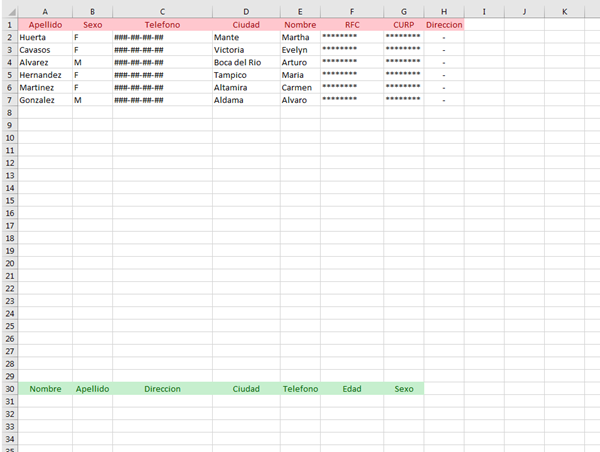This screenshot has height=452, width=600.
Task: Select row 30 header
Action: coord(10,389)
